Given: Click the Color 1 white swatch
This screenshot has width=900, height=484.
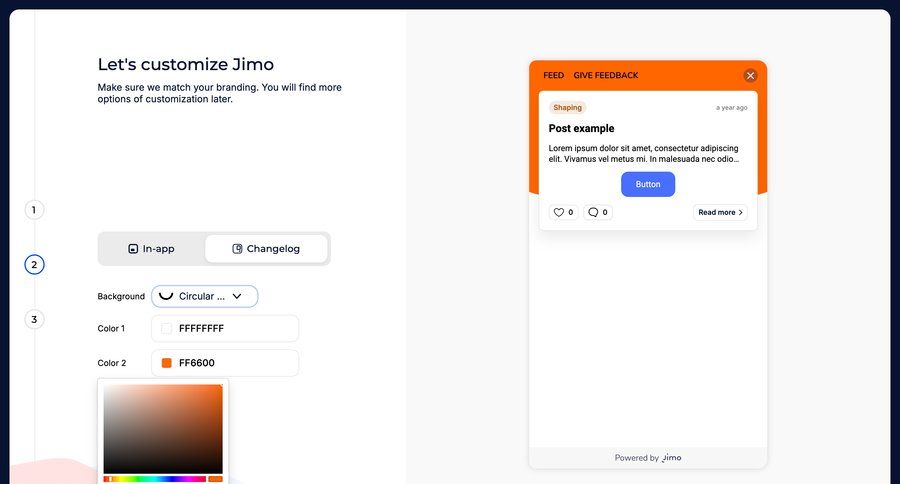Looking at the screenshot, I should point(166,328).
